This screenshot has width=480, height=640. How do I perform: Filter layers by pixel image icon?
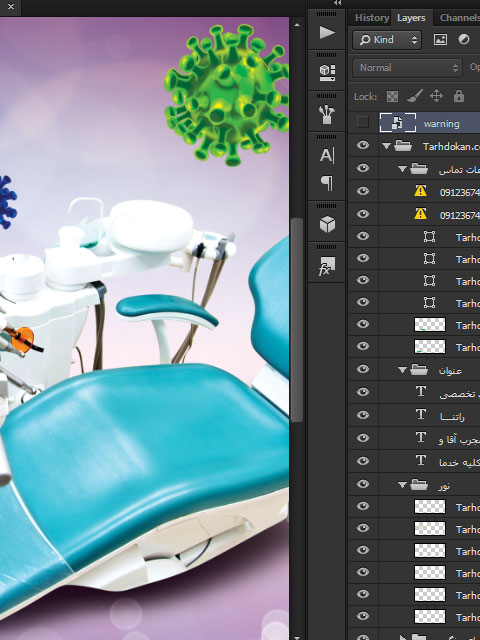click(x=440, y=40)
